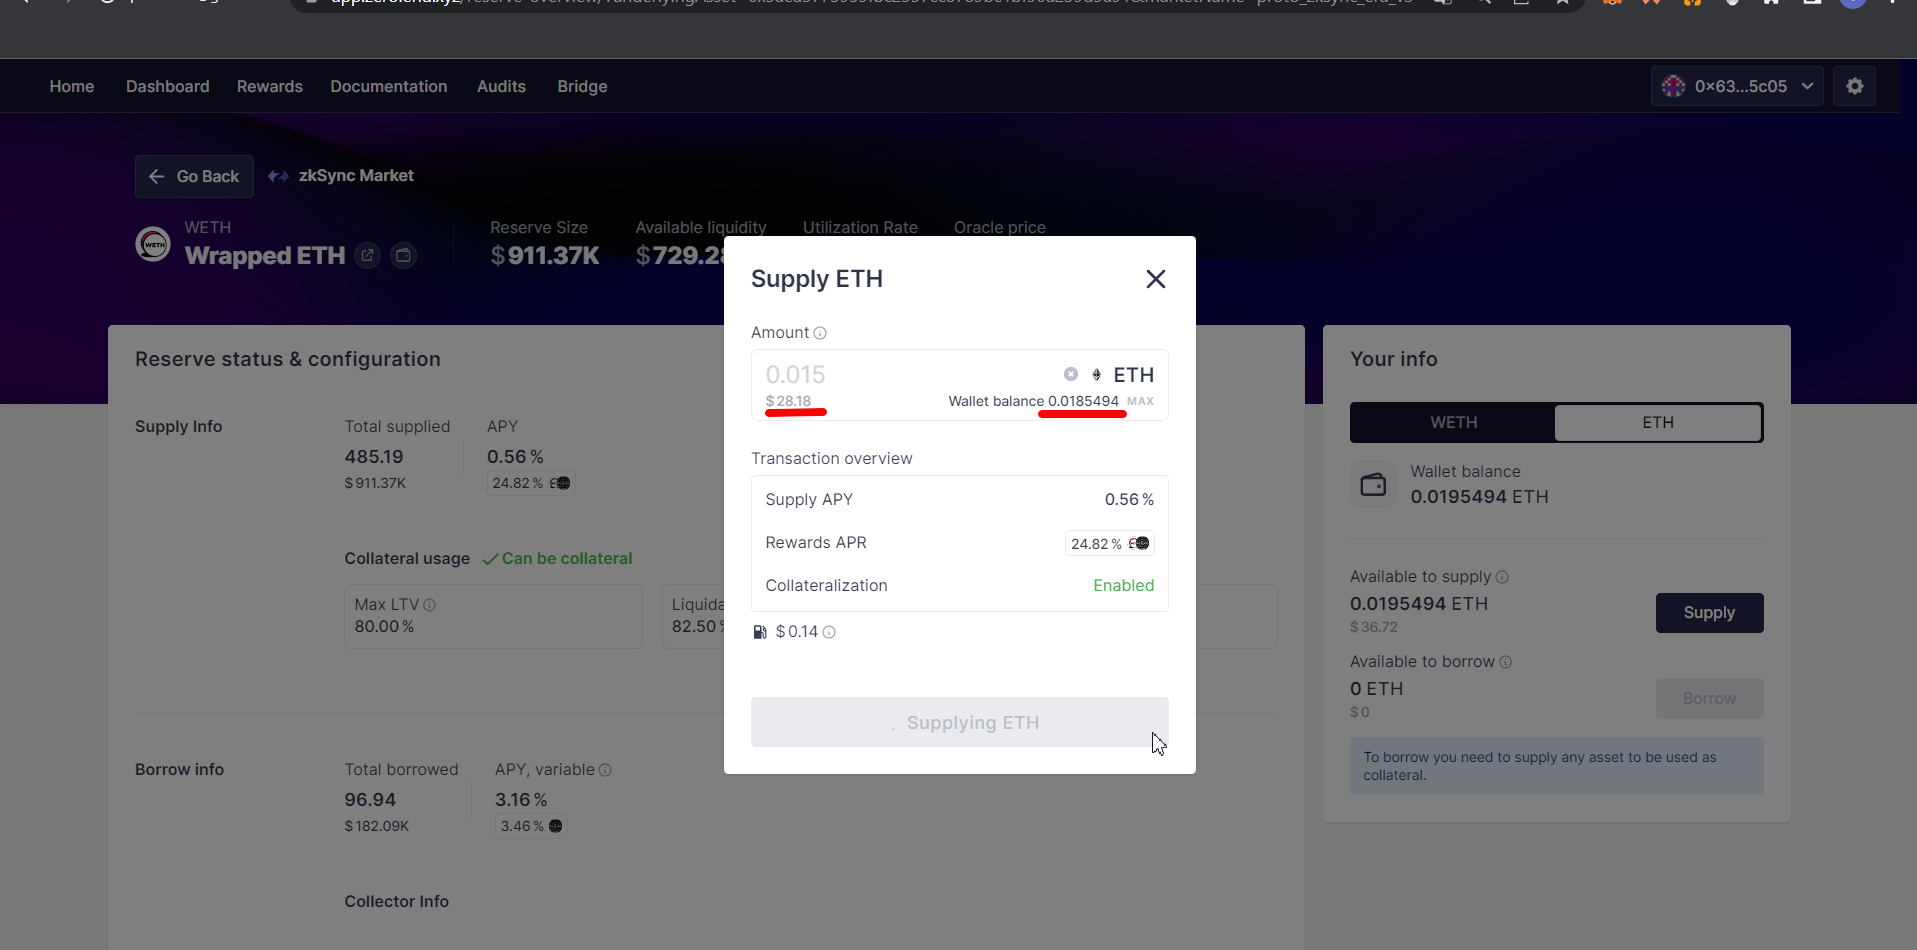Click the $28.18 amount value
The height and width of the screenshot is (950, 1917).
[x=788, y=401]
